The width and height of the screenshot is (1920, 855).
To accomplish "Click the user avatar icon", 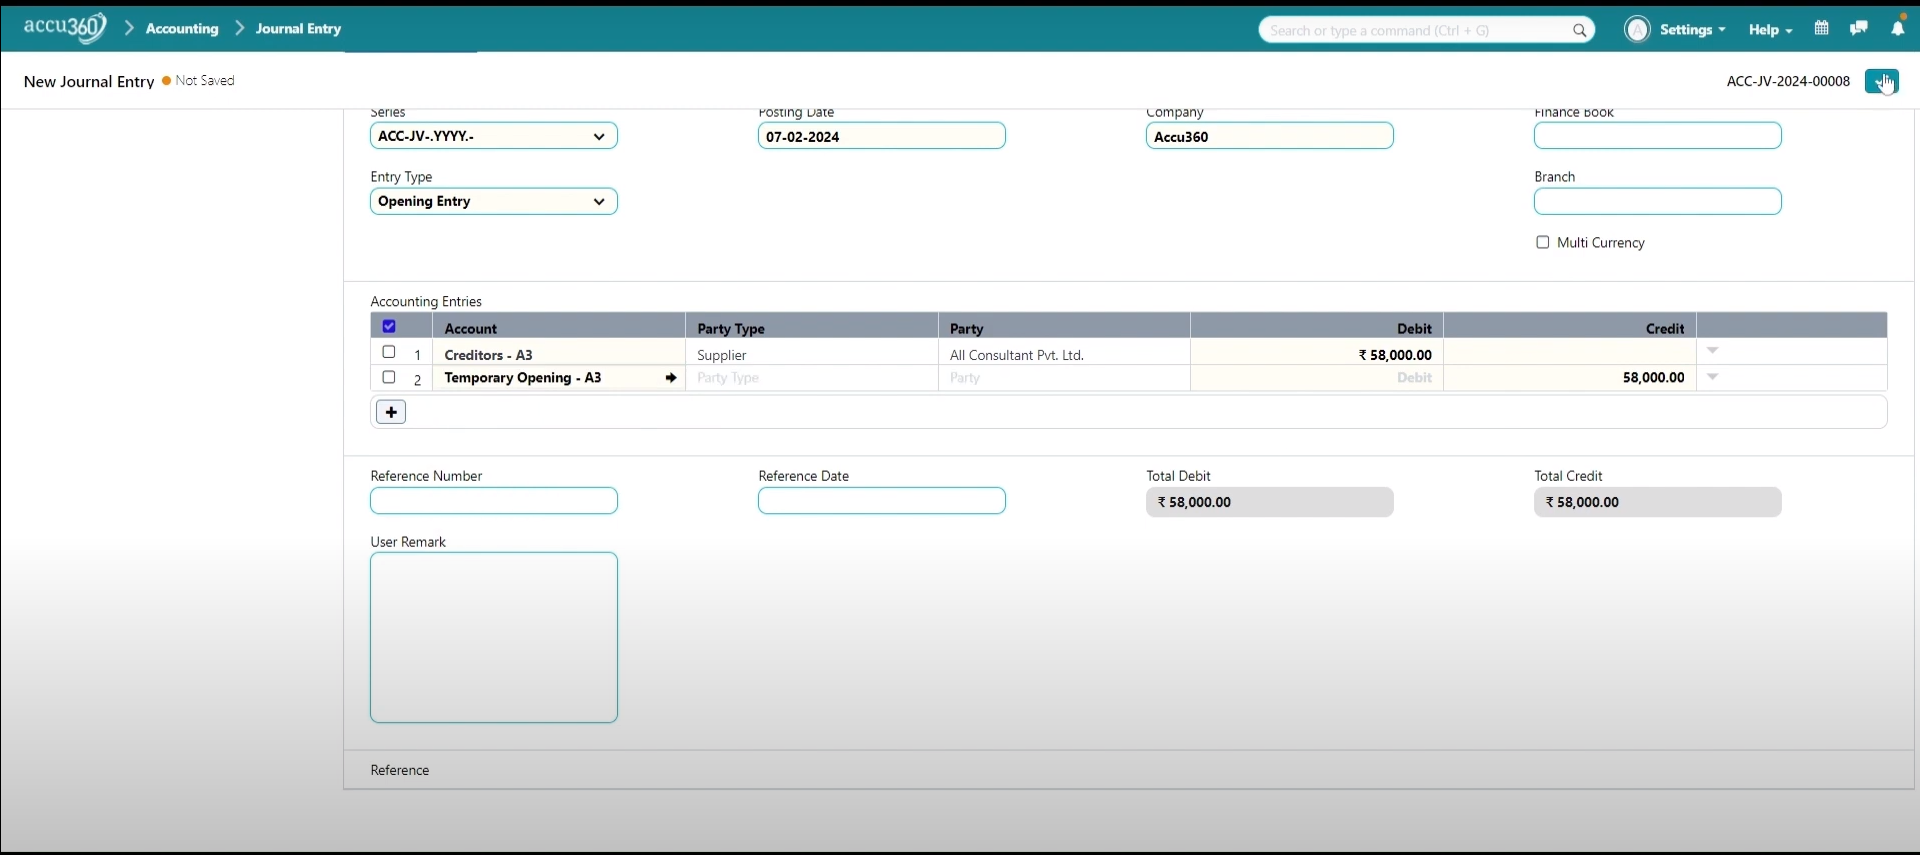I will 1637,30.
